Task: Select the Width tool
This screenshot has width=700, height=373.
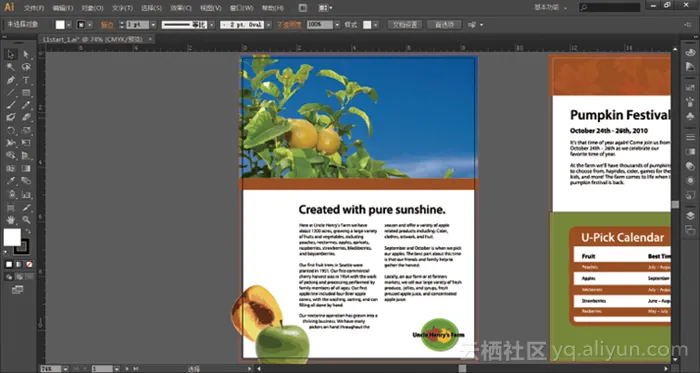Action: point(11,143)
